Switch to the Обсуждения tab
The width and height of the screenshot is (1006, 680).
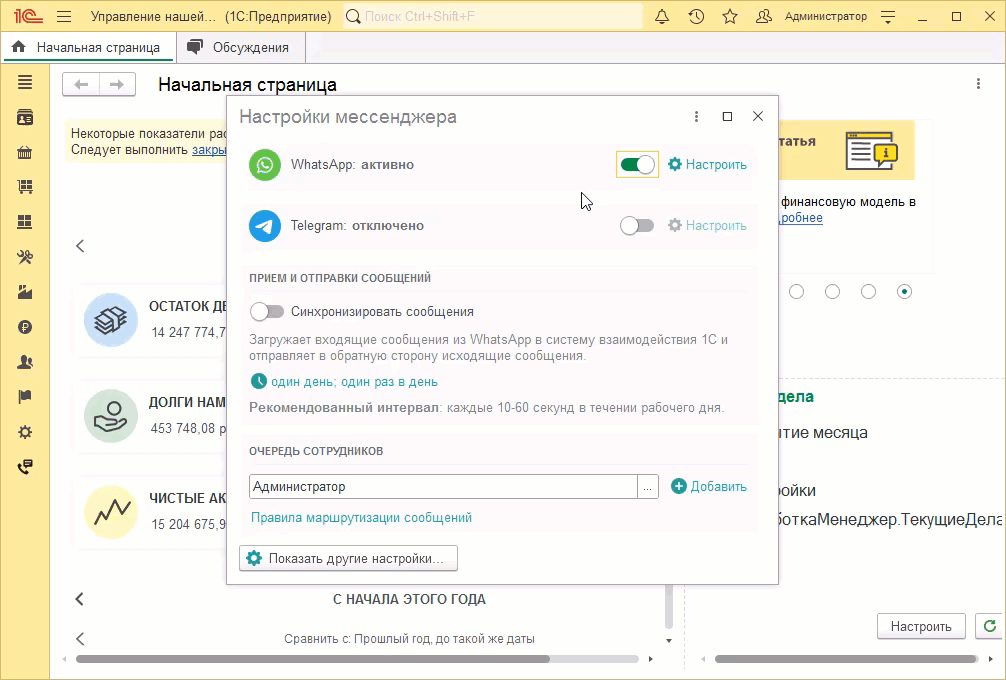pyautogui.click(x=240, y=47)
